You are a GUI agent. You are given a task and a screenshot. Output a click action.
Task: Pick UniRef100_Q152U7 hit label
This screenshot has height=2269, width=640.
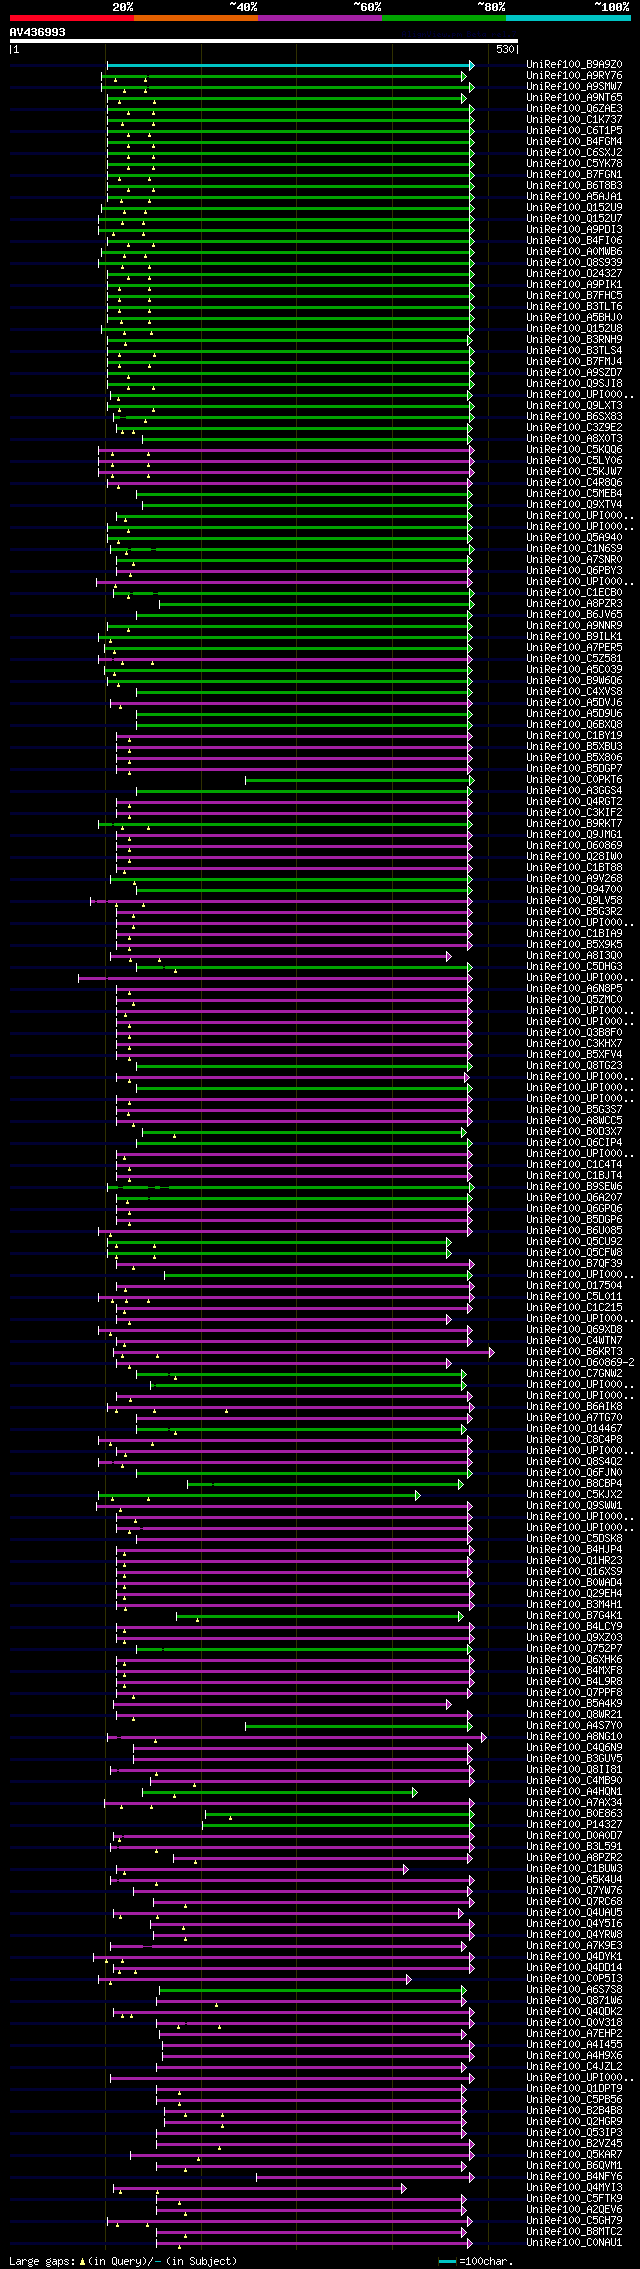574,219
